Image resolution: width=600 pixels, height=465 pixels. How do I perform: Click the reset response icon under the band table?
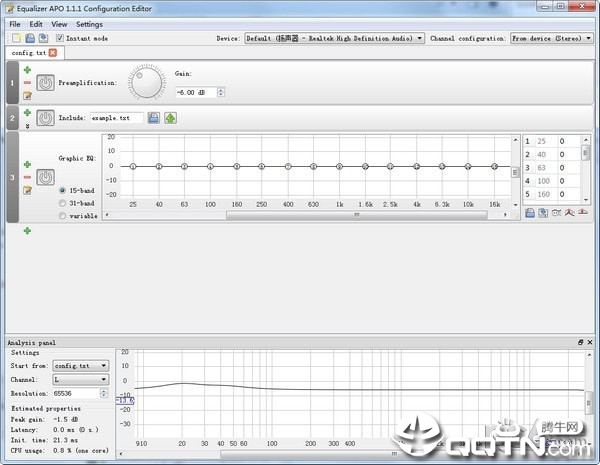(x=583, y=212)
